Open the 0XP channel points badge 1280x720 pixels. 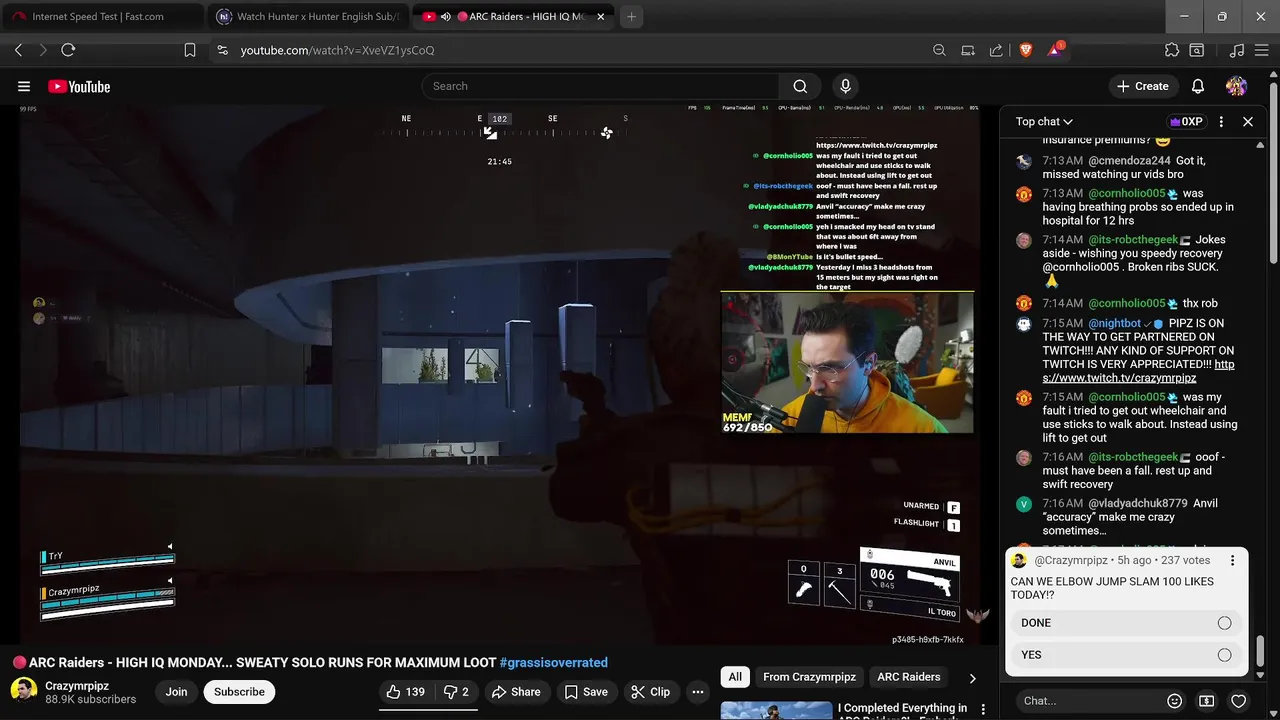[x=1186, y=122]
